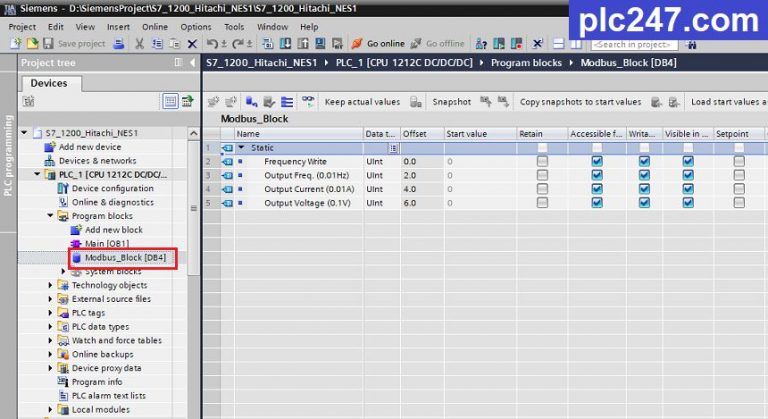768x419 pixels.
Task: Click the Open project icon
Action: (x=32, y=44)
